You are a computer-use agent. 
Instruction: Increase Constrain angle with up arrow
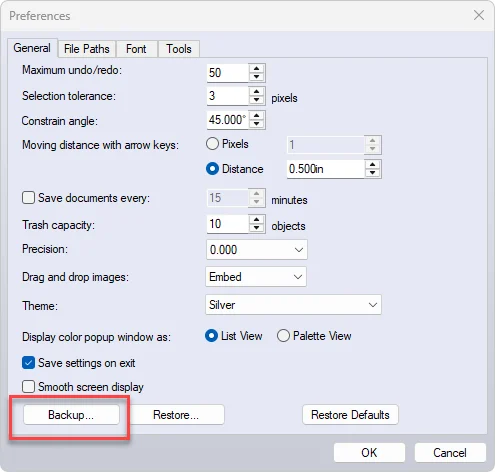[256, 115]
